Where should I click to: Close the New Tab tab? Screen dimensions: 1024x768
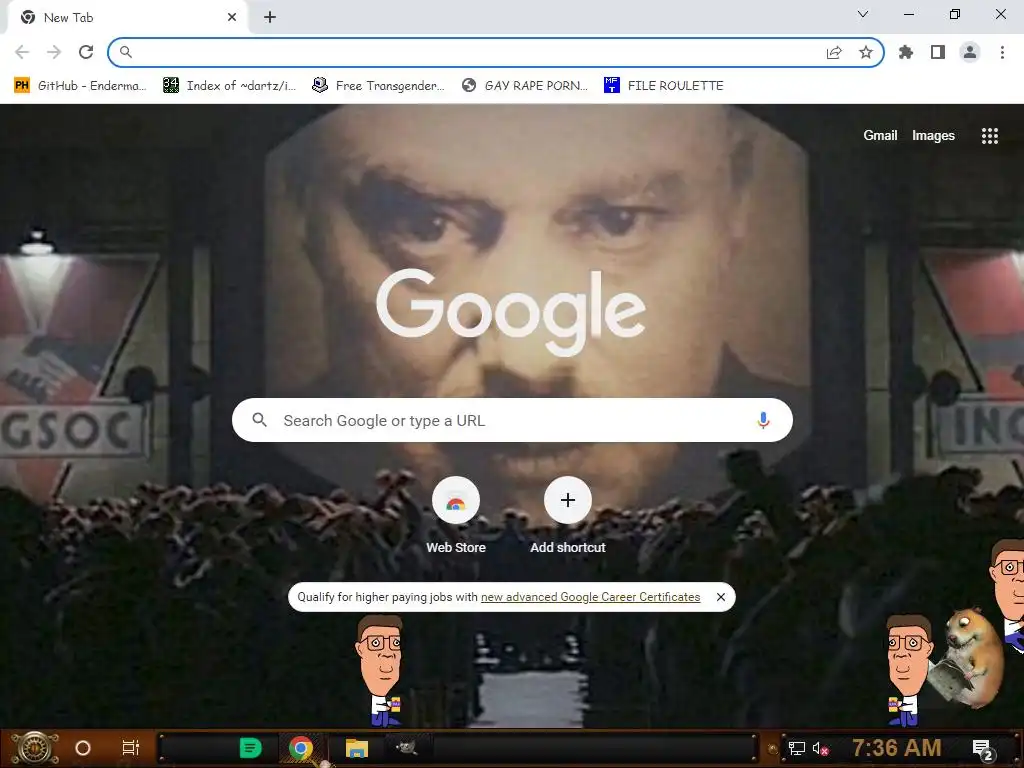click(x=232, y=18)
